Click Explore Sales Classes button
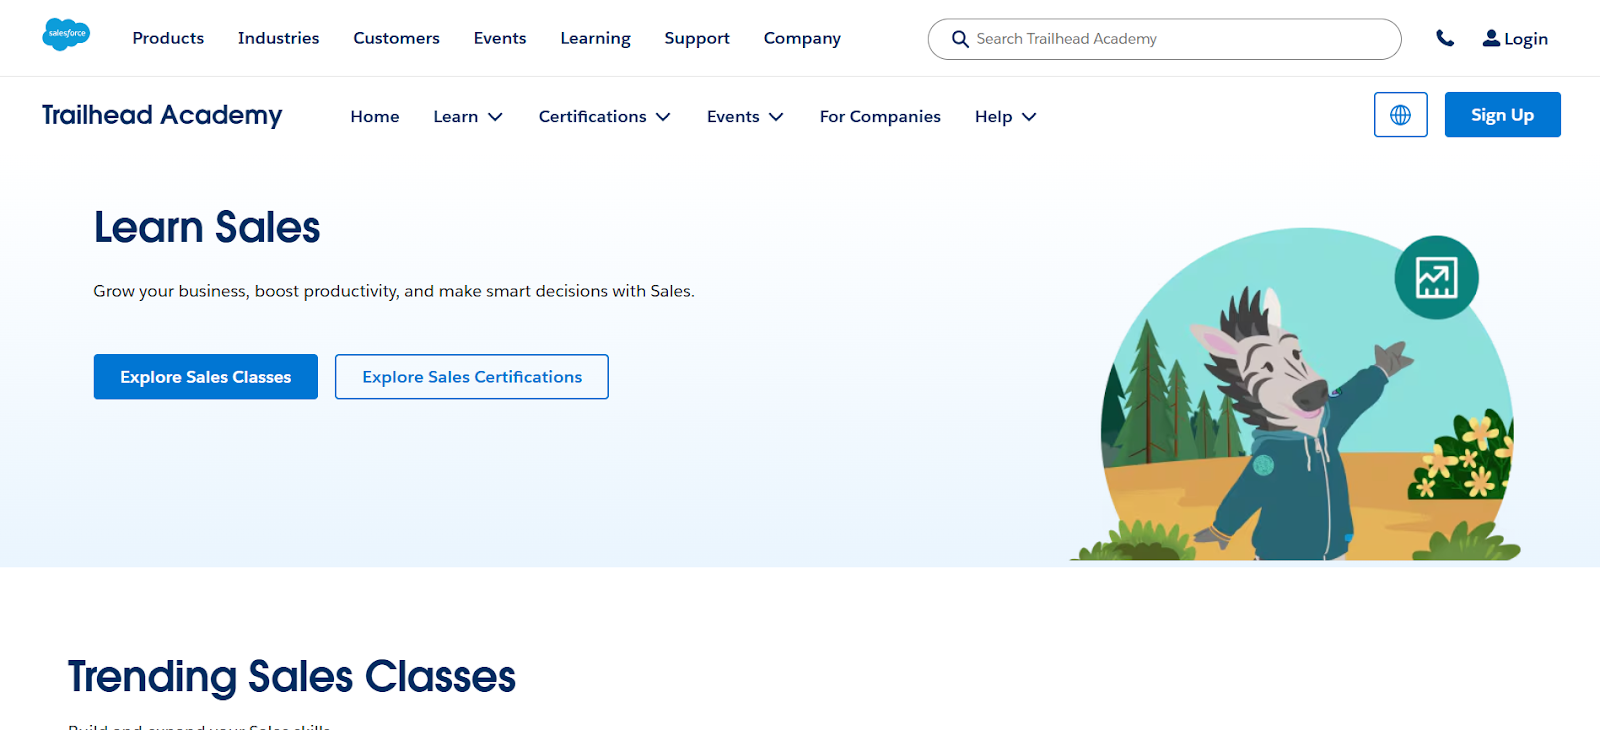Viewport: 1600px width, 730px height. click(x=206, y=377)
